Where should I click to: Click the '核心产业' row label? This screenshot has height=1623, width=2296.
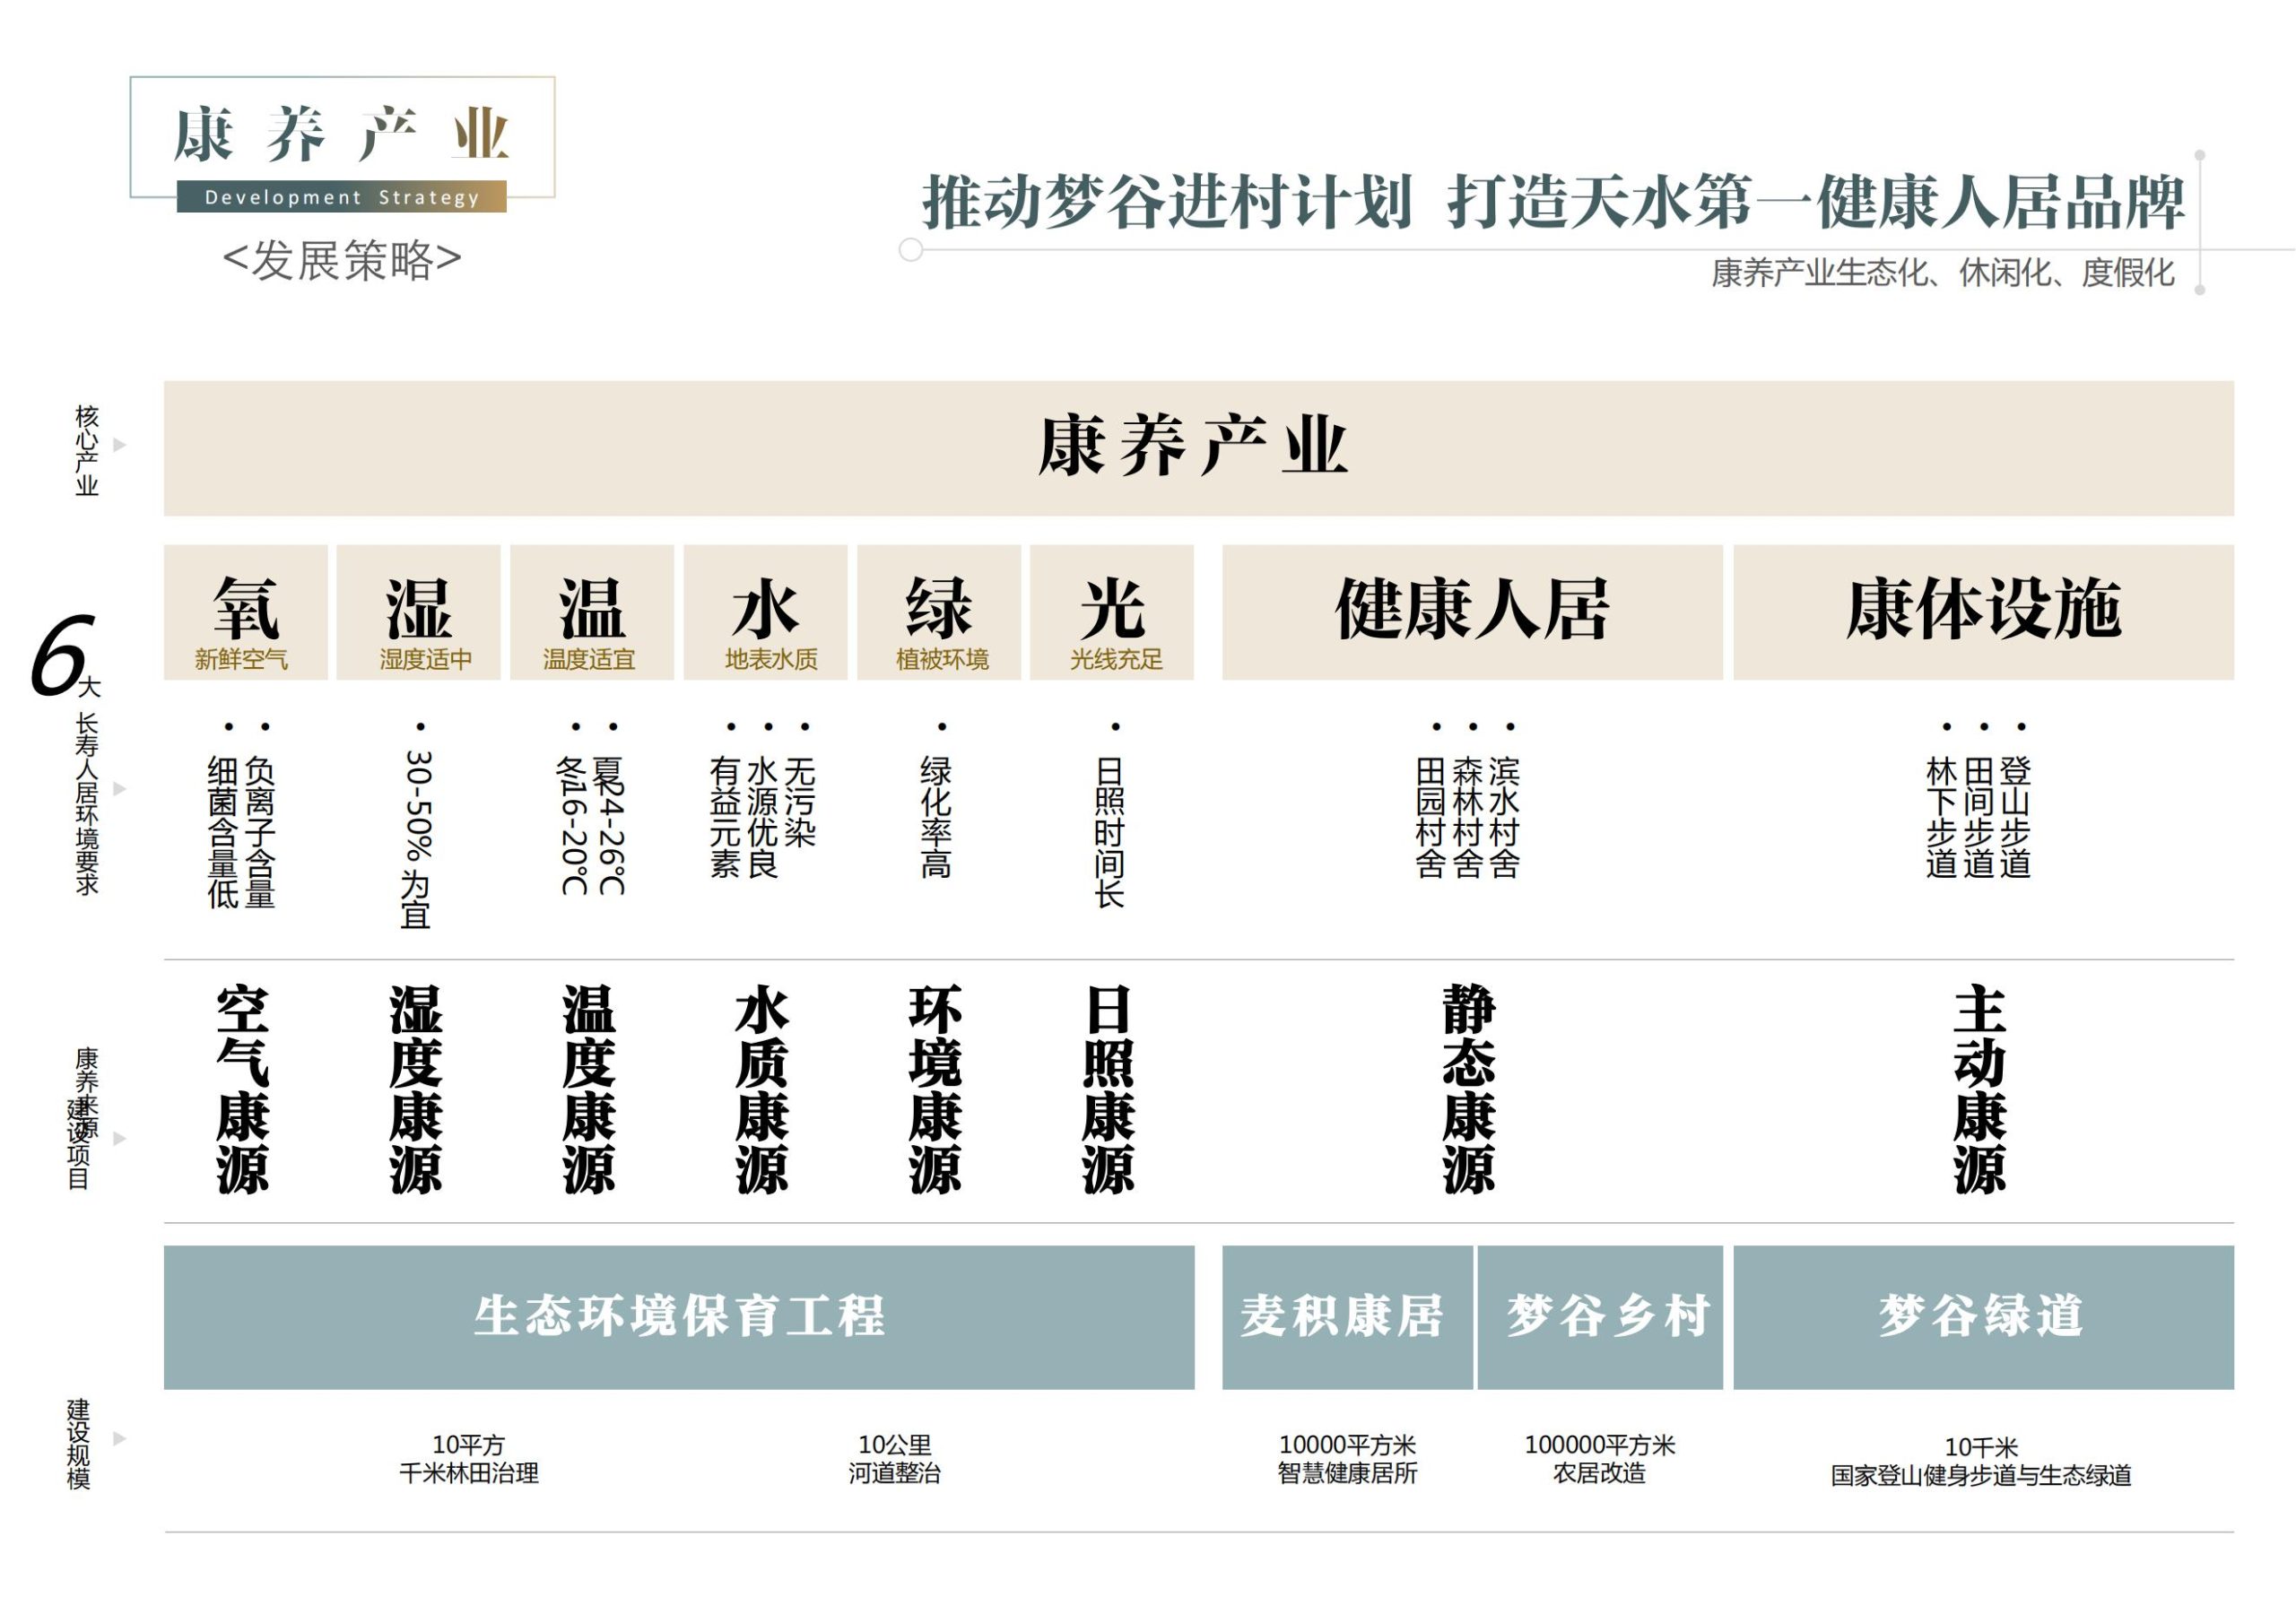[x=87, y=450]
